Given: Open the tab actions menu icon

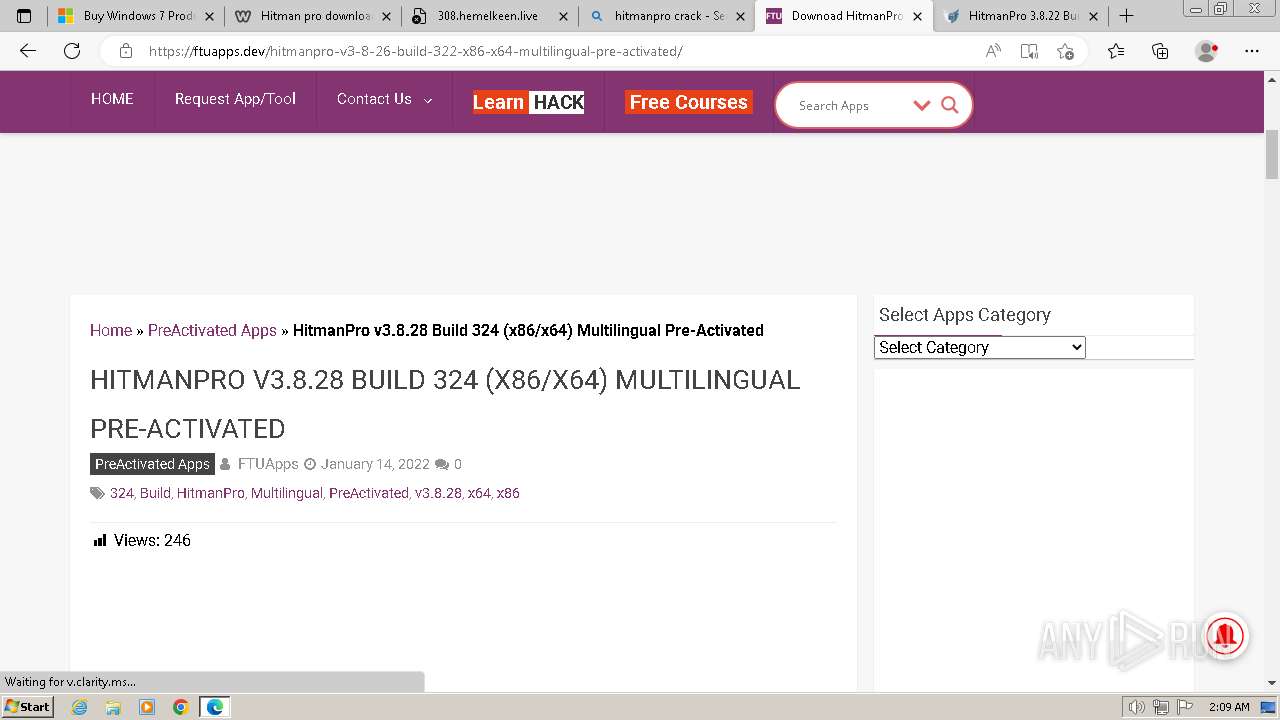Looking at the screenshot, I should click(24, 16).
